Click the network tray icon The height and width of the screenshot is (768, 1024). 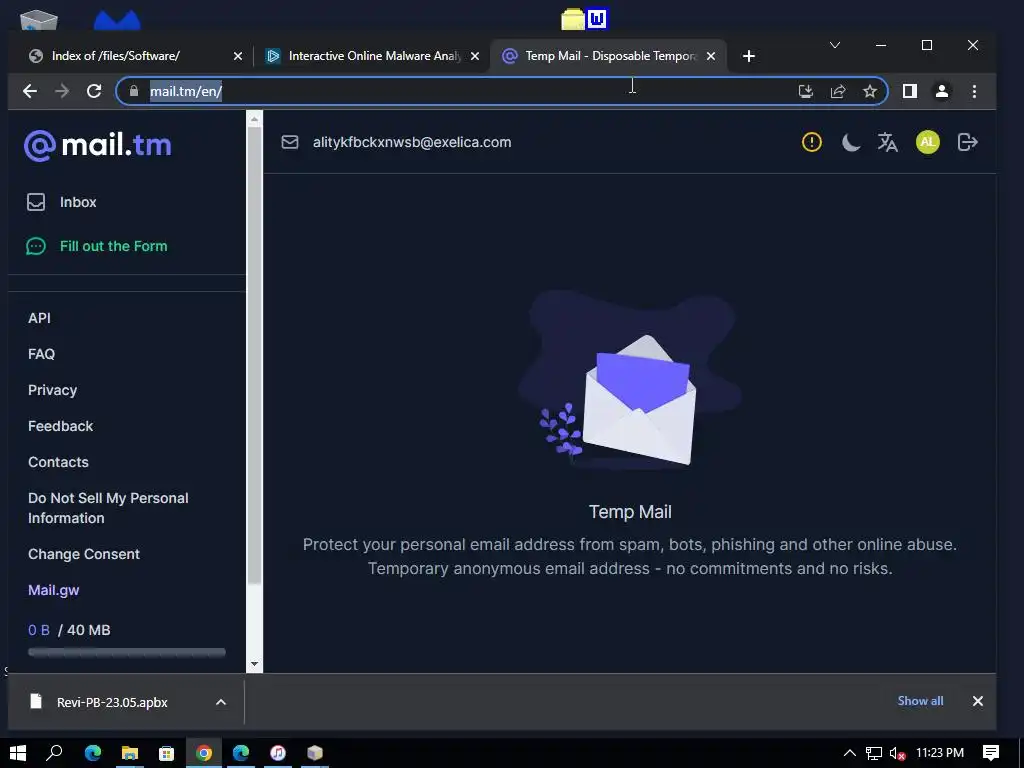(874, 753)
